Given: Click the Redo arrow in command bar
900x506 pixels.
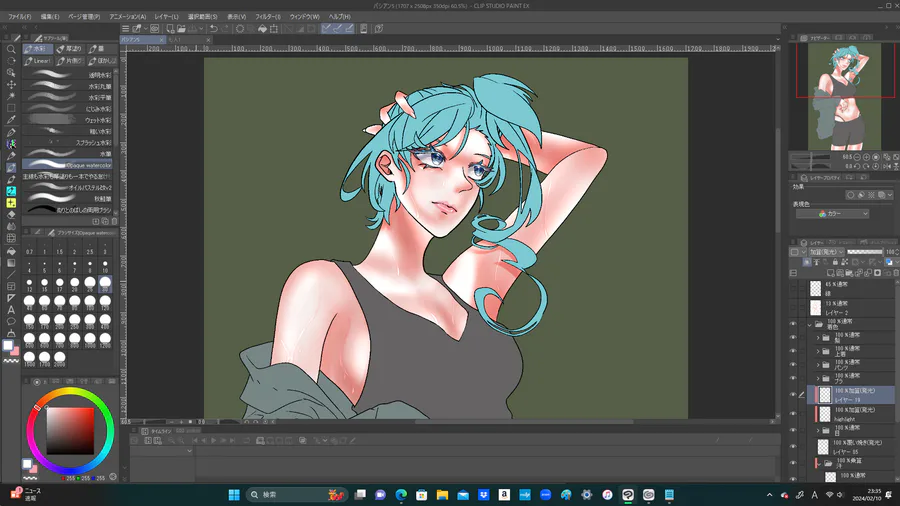Looking at the screenshot, I should (x=225, y=29).
